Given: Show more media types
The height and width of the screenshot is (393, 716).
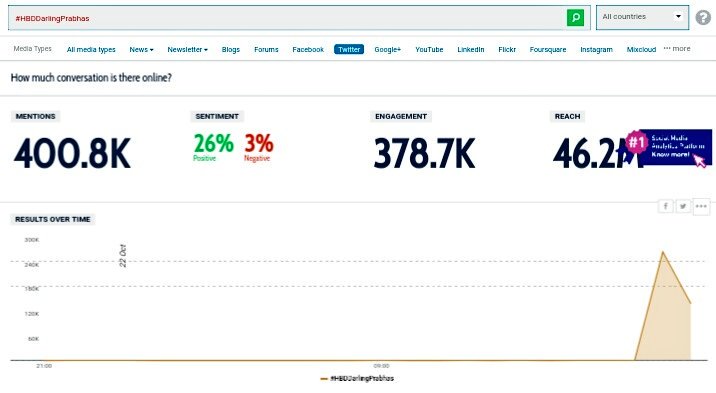Looking at the screenshot, I should pyautogui.click(x=677, y=48).
